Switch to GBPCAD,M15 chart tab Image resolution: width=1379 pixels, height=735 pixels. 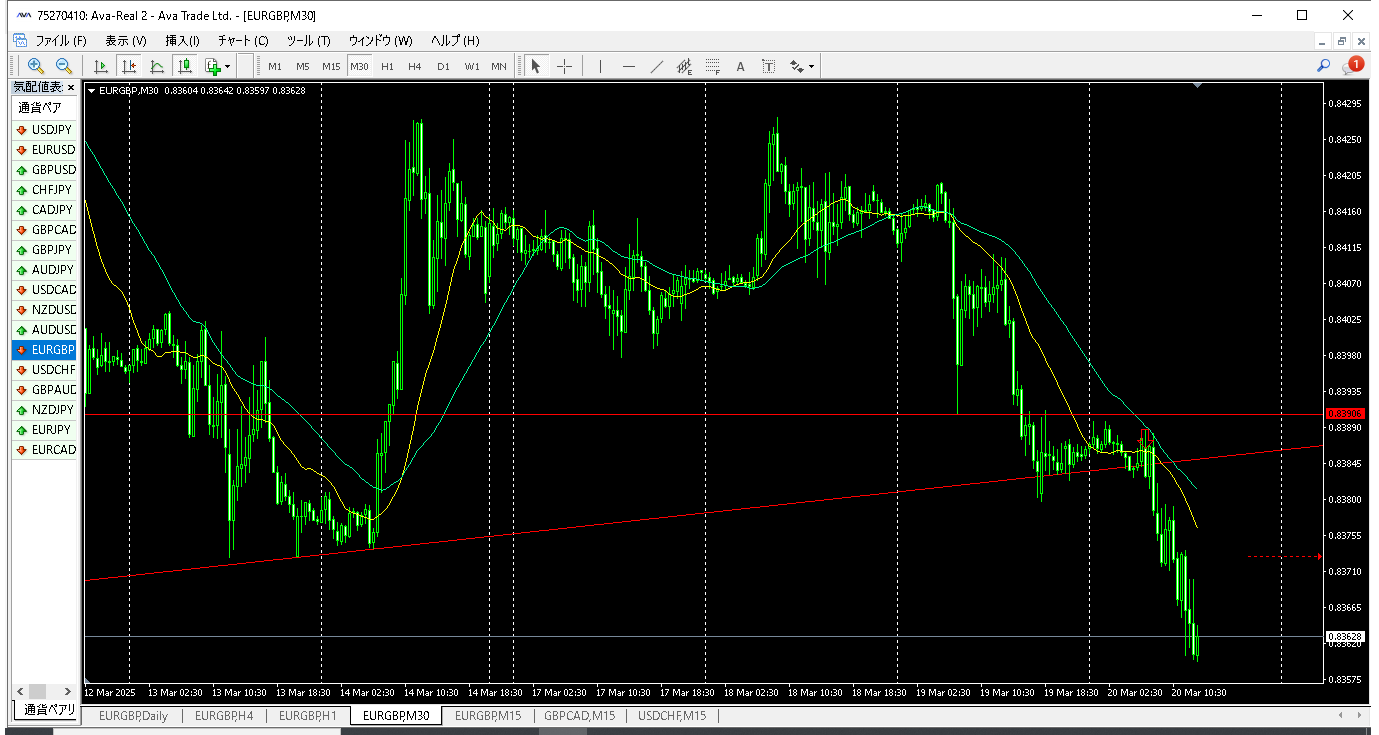tap(580, 716)
